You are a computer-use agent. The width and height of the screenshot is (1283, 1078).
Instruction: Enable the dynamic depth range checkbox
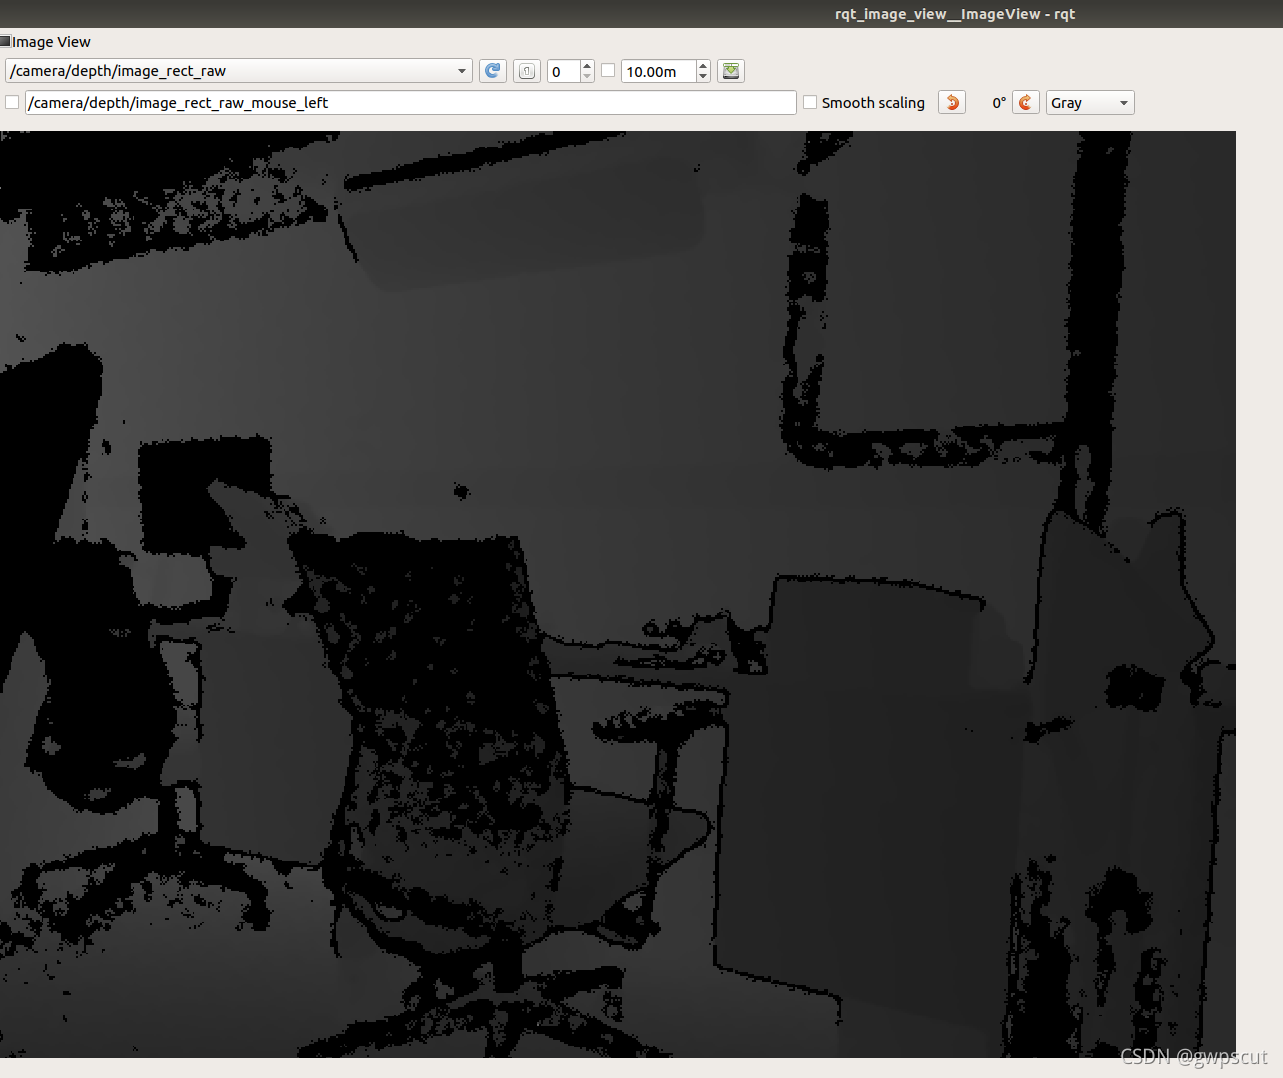coord(608,70)
